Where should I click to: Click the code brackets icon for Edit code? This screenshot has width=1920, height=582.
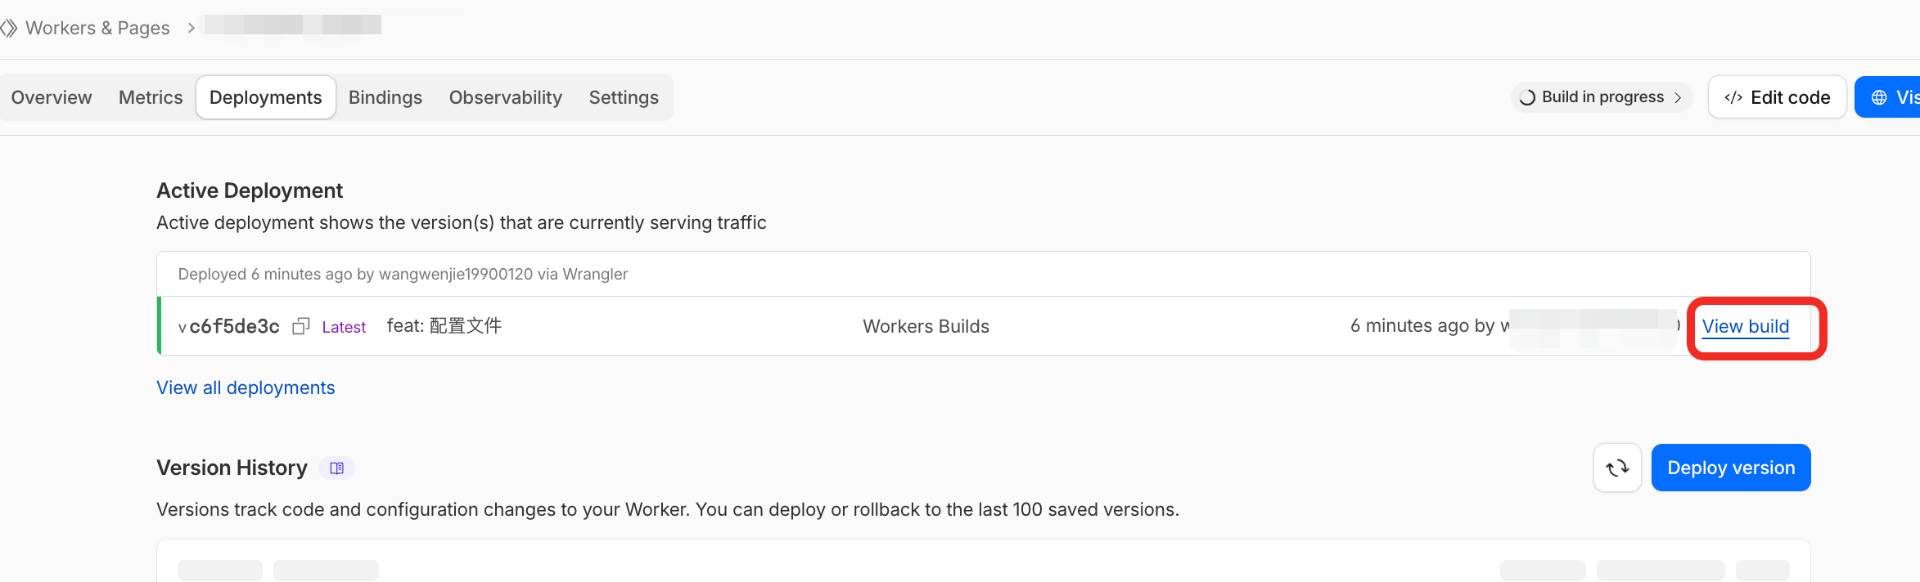1733,98
